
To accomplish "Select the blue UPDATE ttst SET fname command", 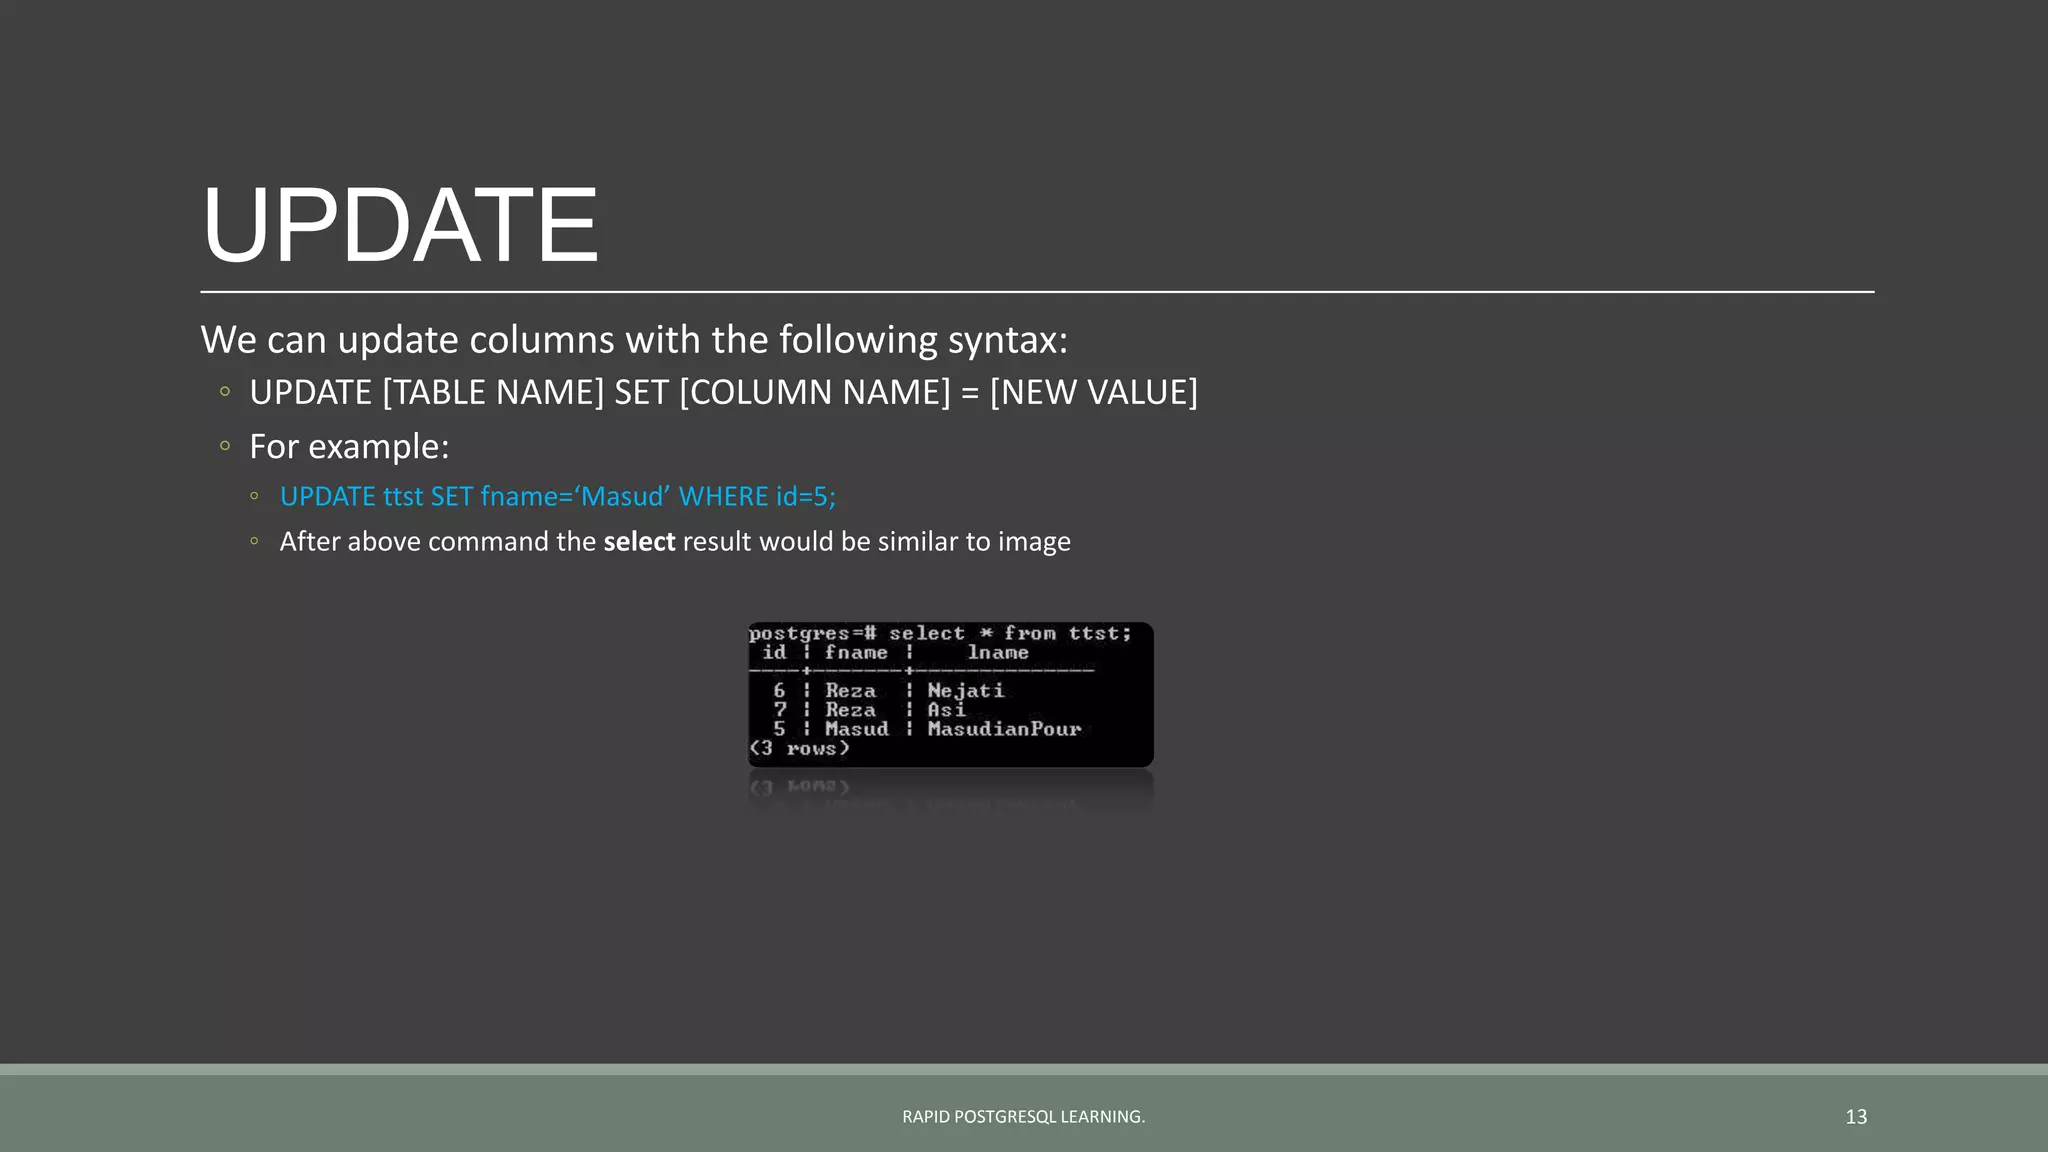I will point(557,496).
